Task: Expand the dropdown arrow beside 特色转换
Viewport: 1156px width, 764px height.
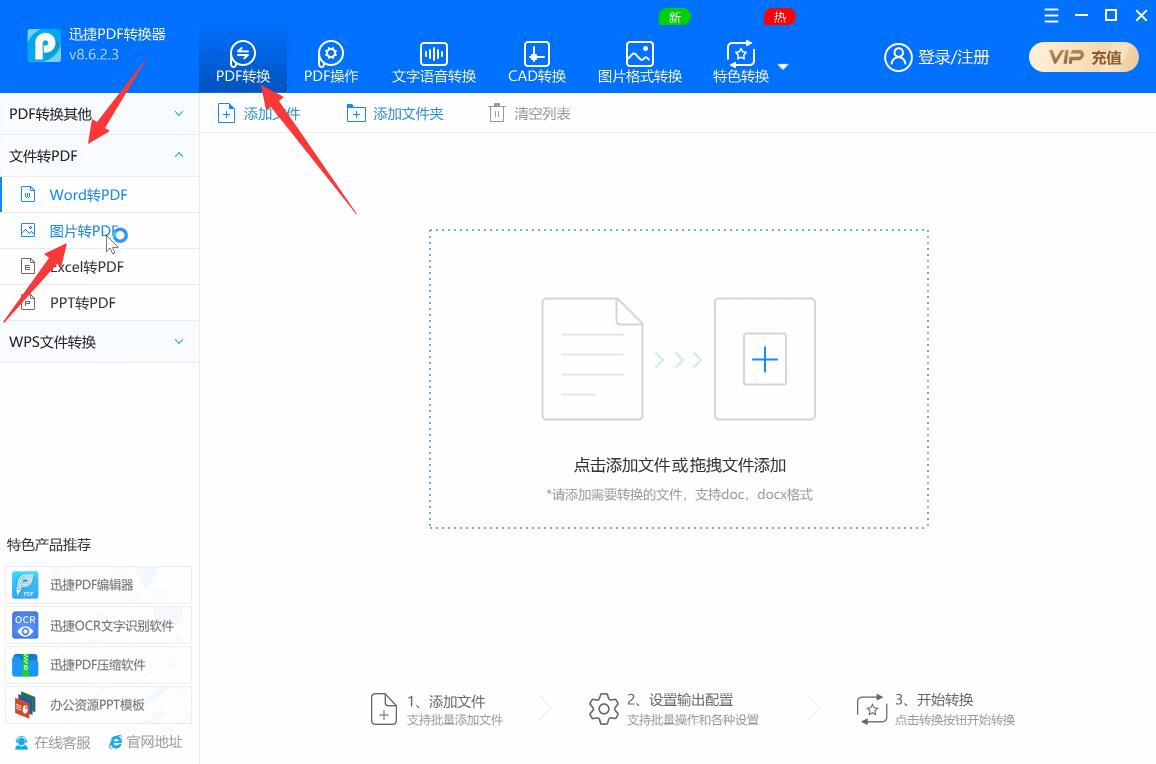Action: click(x=783, y=67)
